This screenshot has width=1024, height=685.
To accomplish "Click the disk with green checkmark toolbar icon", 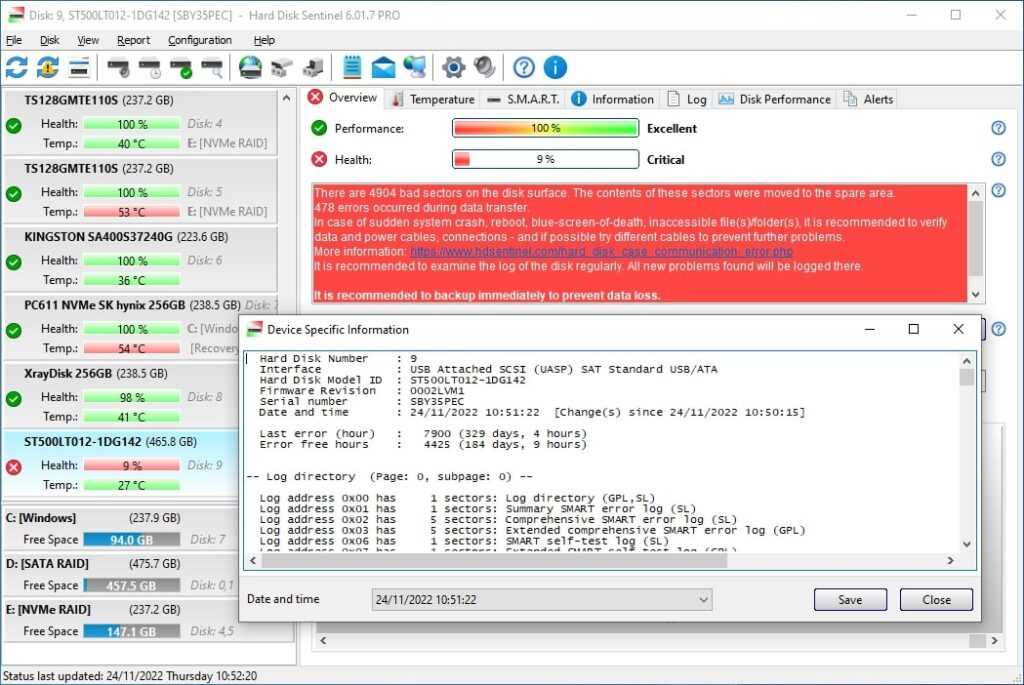I will pos(181,67).
